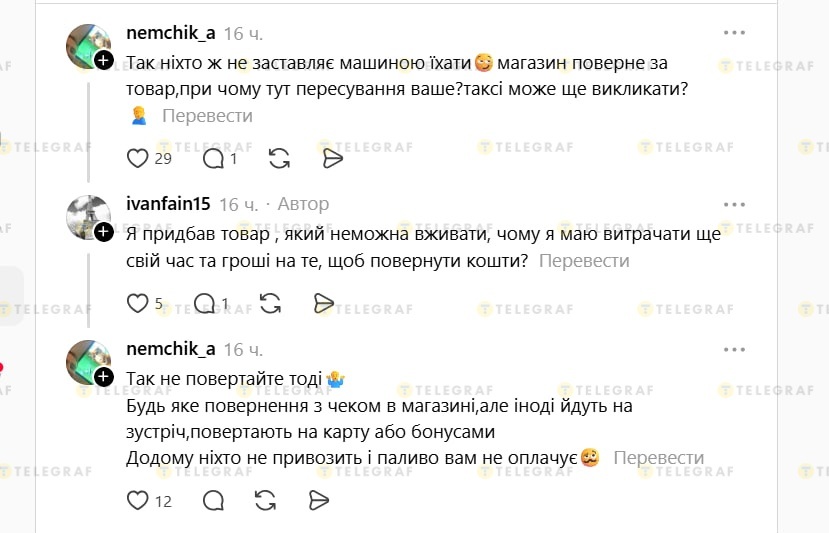Repost ivanfain15's comment
The image size is (829, 533).
(270, 303)
